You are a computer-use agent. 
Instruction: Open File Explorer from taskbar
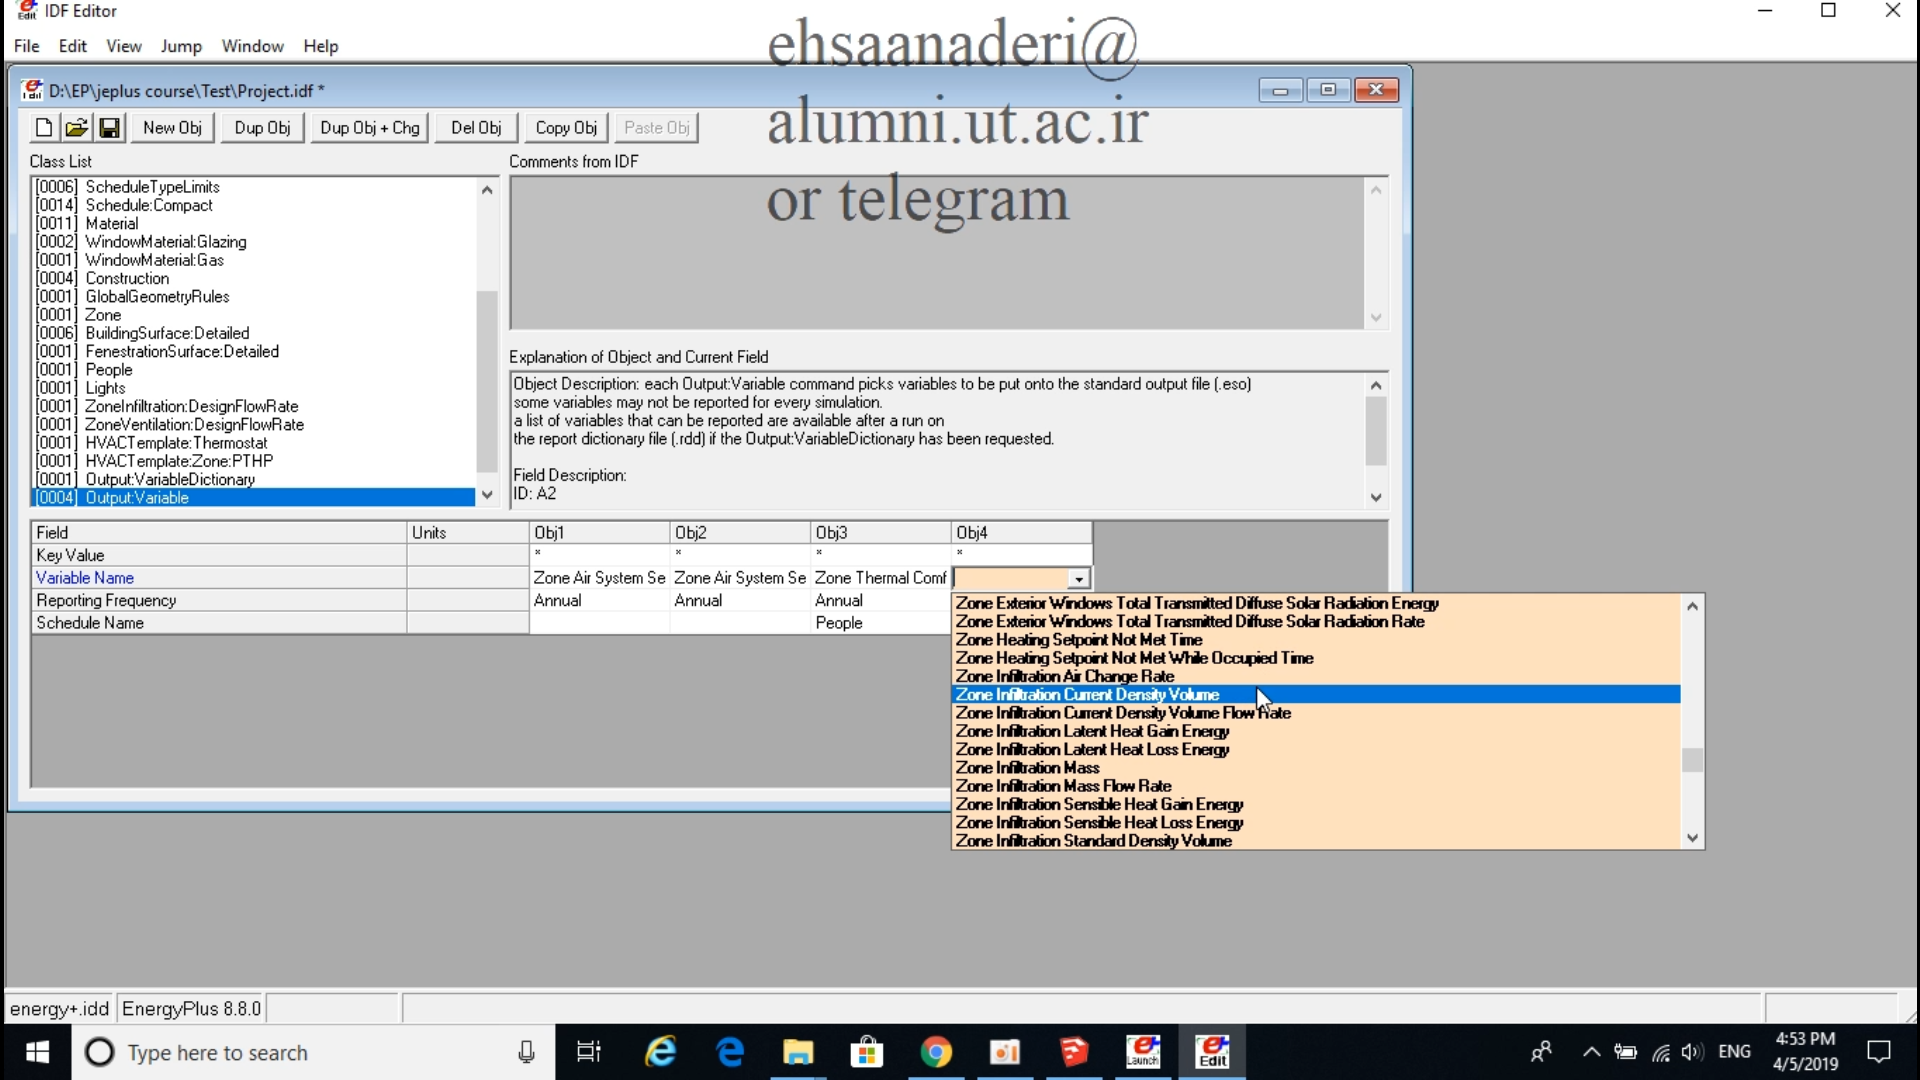point(798,1052)
